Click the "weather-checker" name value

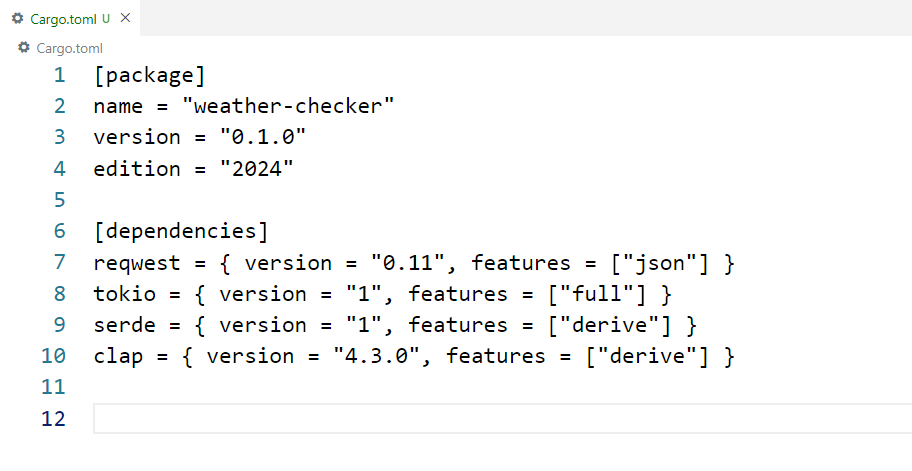[288, 106]
